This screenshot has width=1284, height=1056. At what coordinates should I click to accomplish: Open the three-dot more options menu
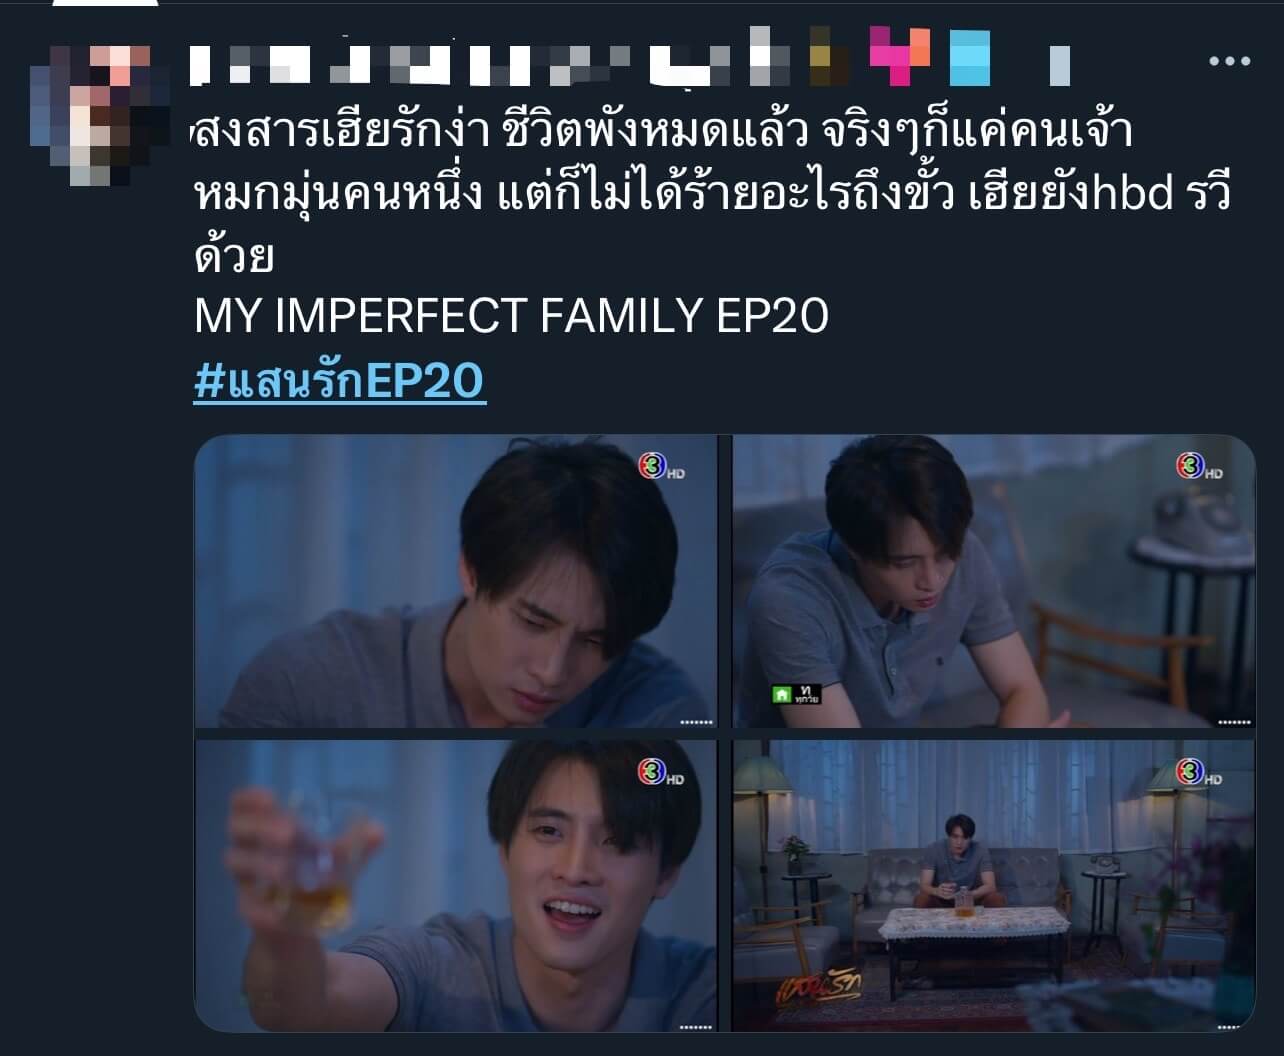click(1229, 61)
